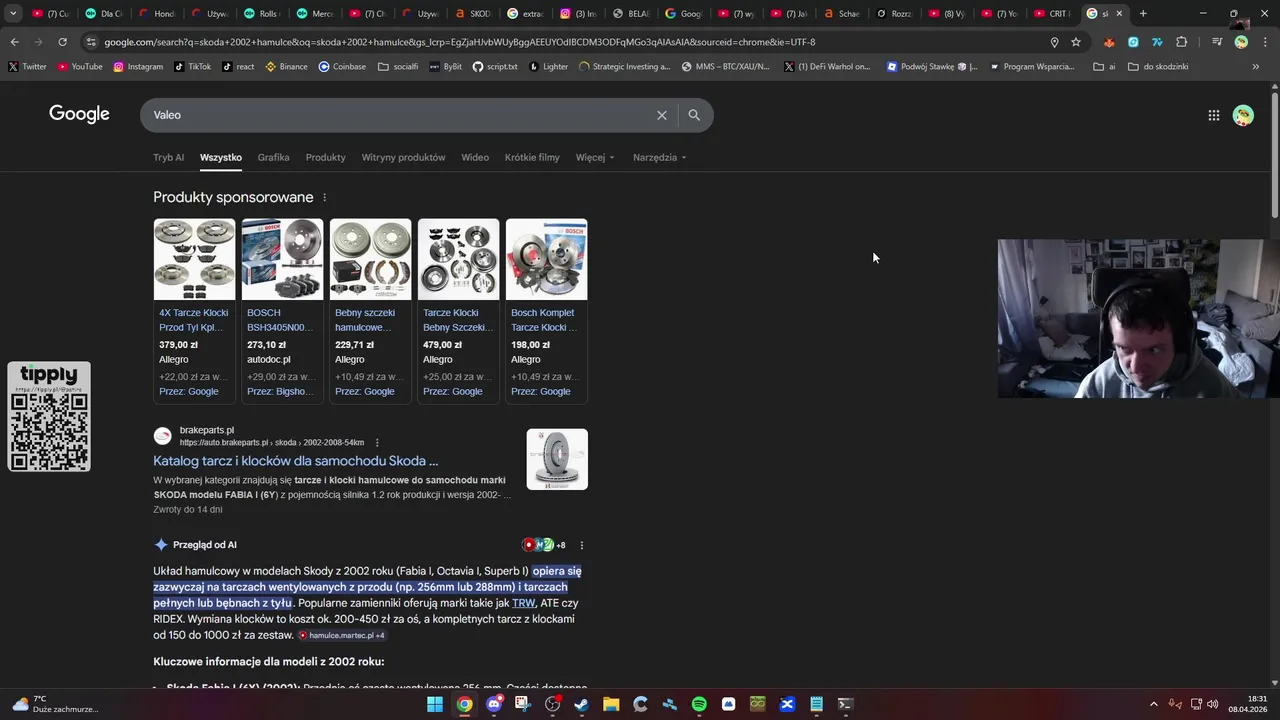Image resolution: width=1280 pixels, height=720 pixels.
Task: Open the weather widget showing 7°C
Action: coord(55,704)
